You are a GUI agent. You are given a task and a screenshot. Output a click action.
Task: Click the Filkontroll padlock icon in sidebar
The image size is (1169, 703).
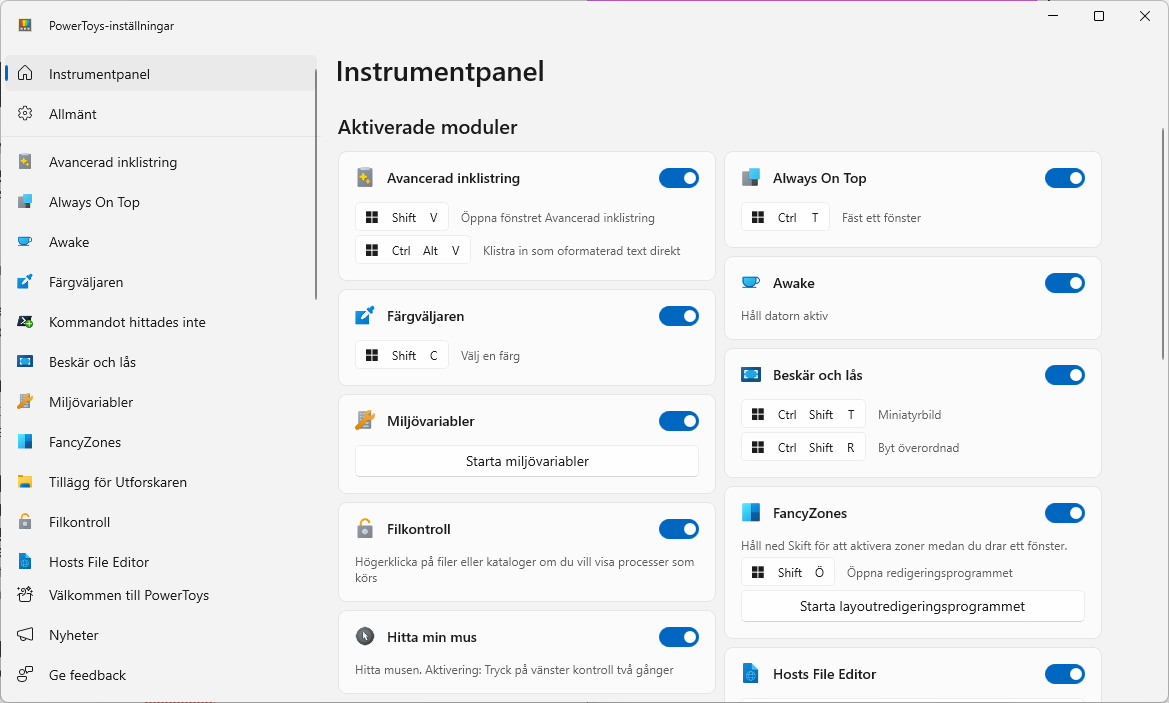(x=26, y=522)
